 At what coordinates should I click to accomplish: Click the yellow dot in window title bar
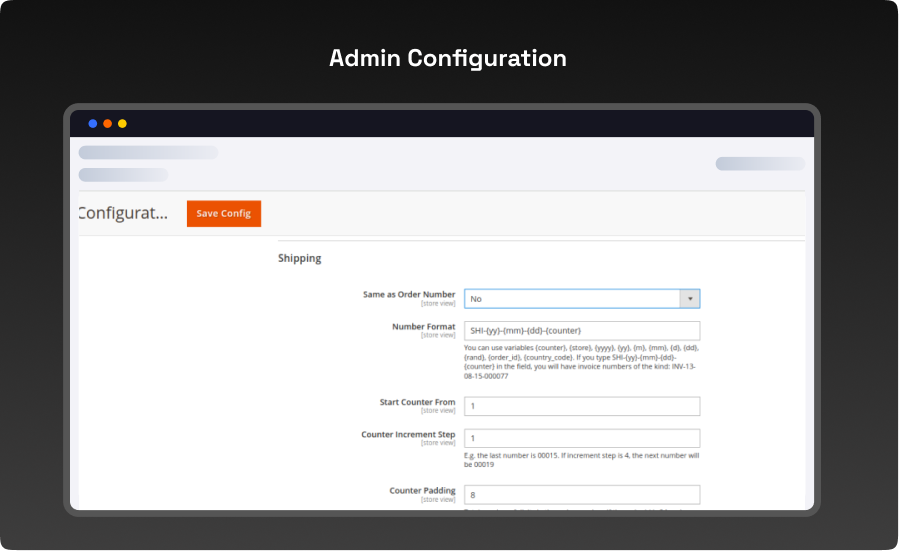(122, 124)
